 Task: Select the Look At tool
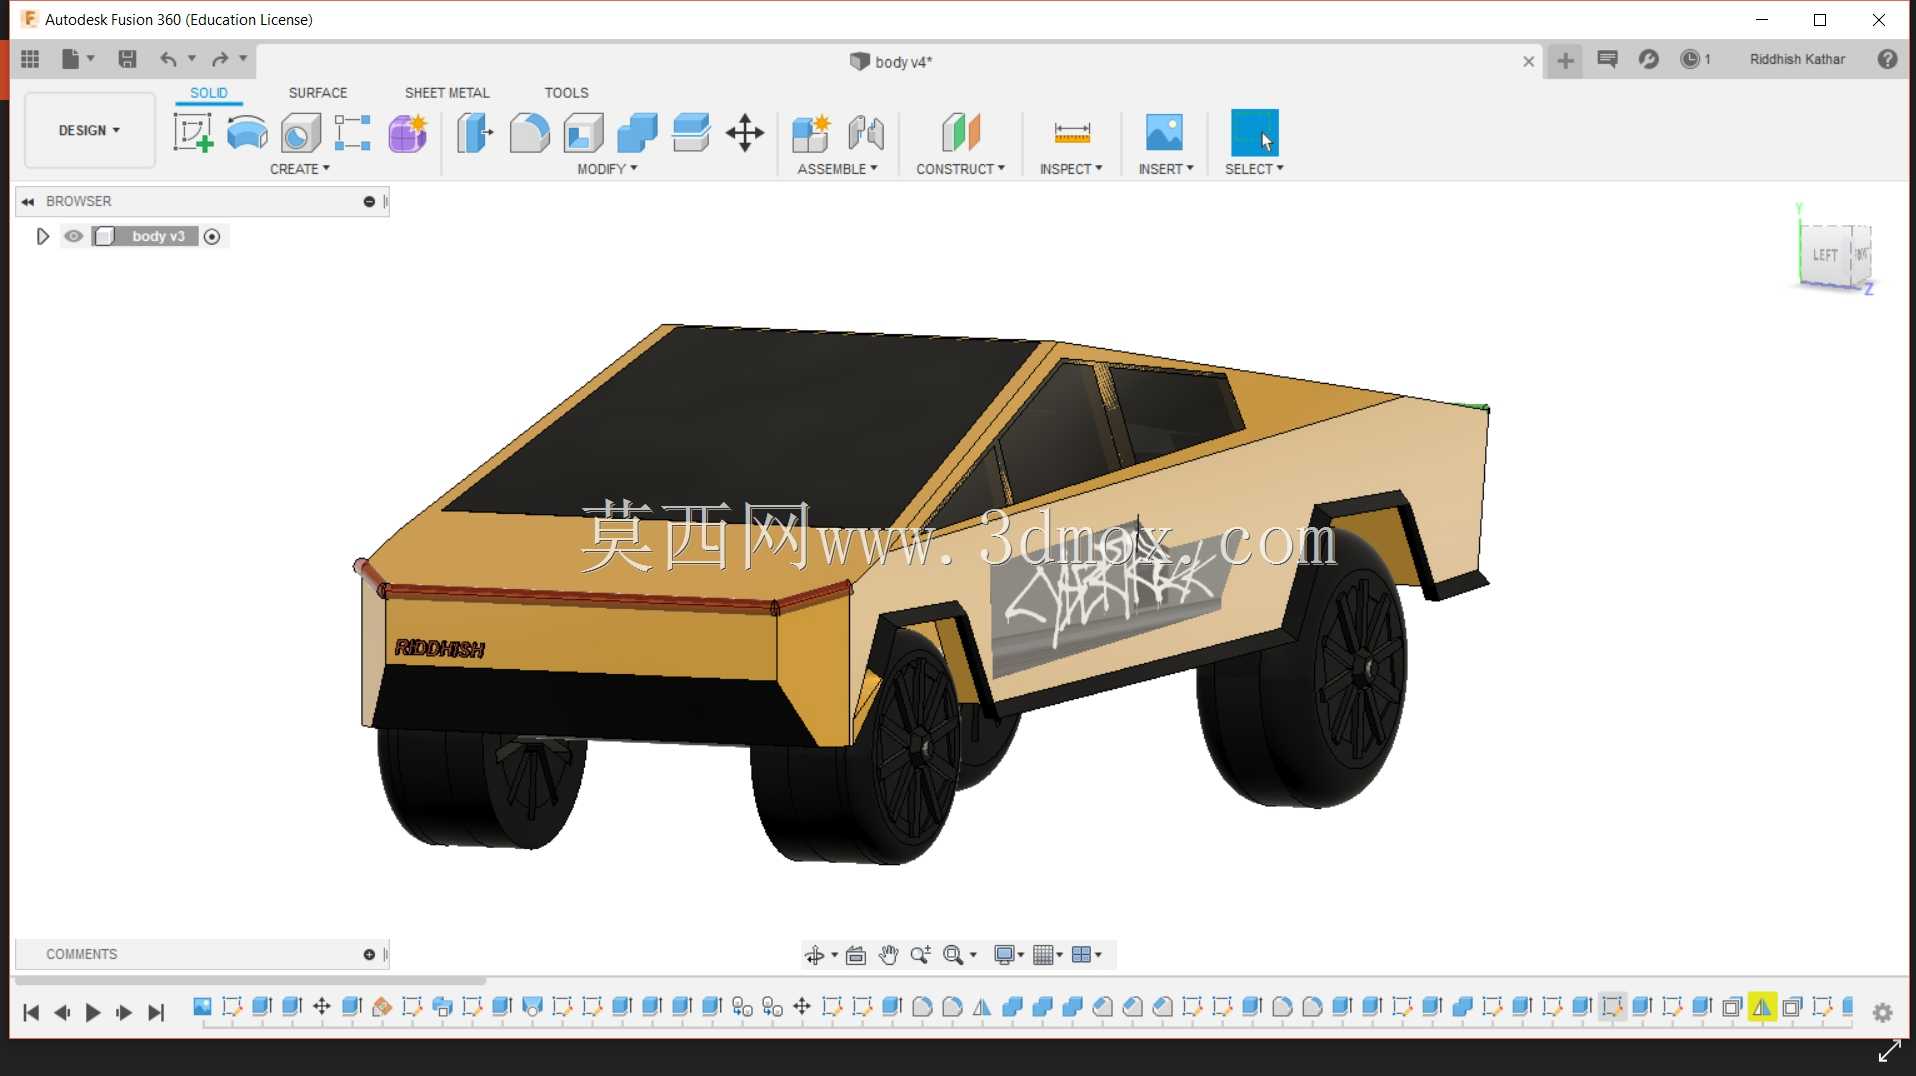coord(855,955)
